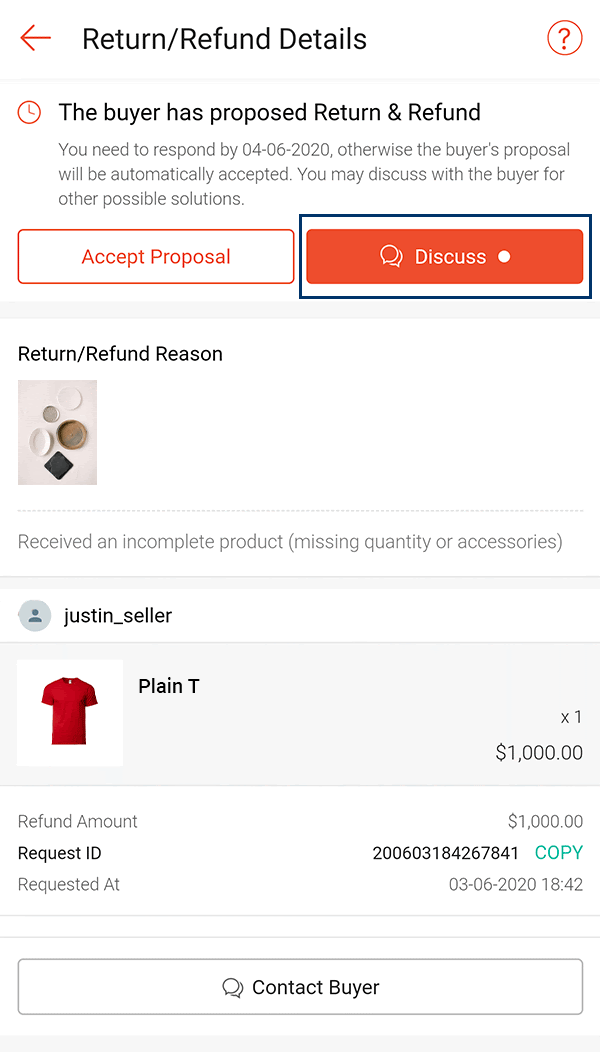
Task: Copy the Request ID using COPY
Action: coord(559,853)
